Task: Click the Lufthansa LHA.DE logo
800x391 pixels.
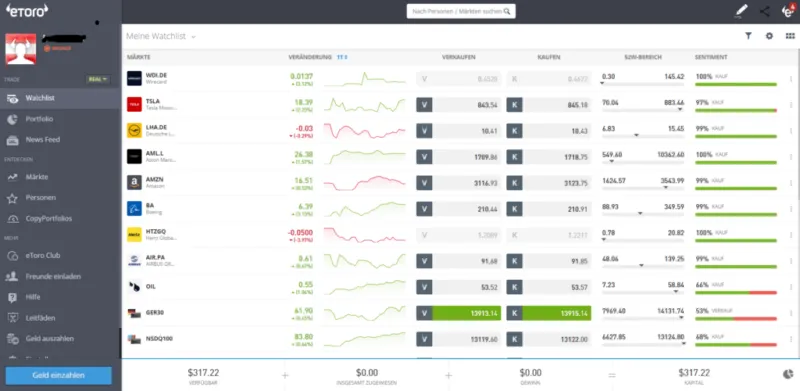Action: (x=134, y=130)
